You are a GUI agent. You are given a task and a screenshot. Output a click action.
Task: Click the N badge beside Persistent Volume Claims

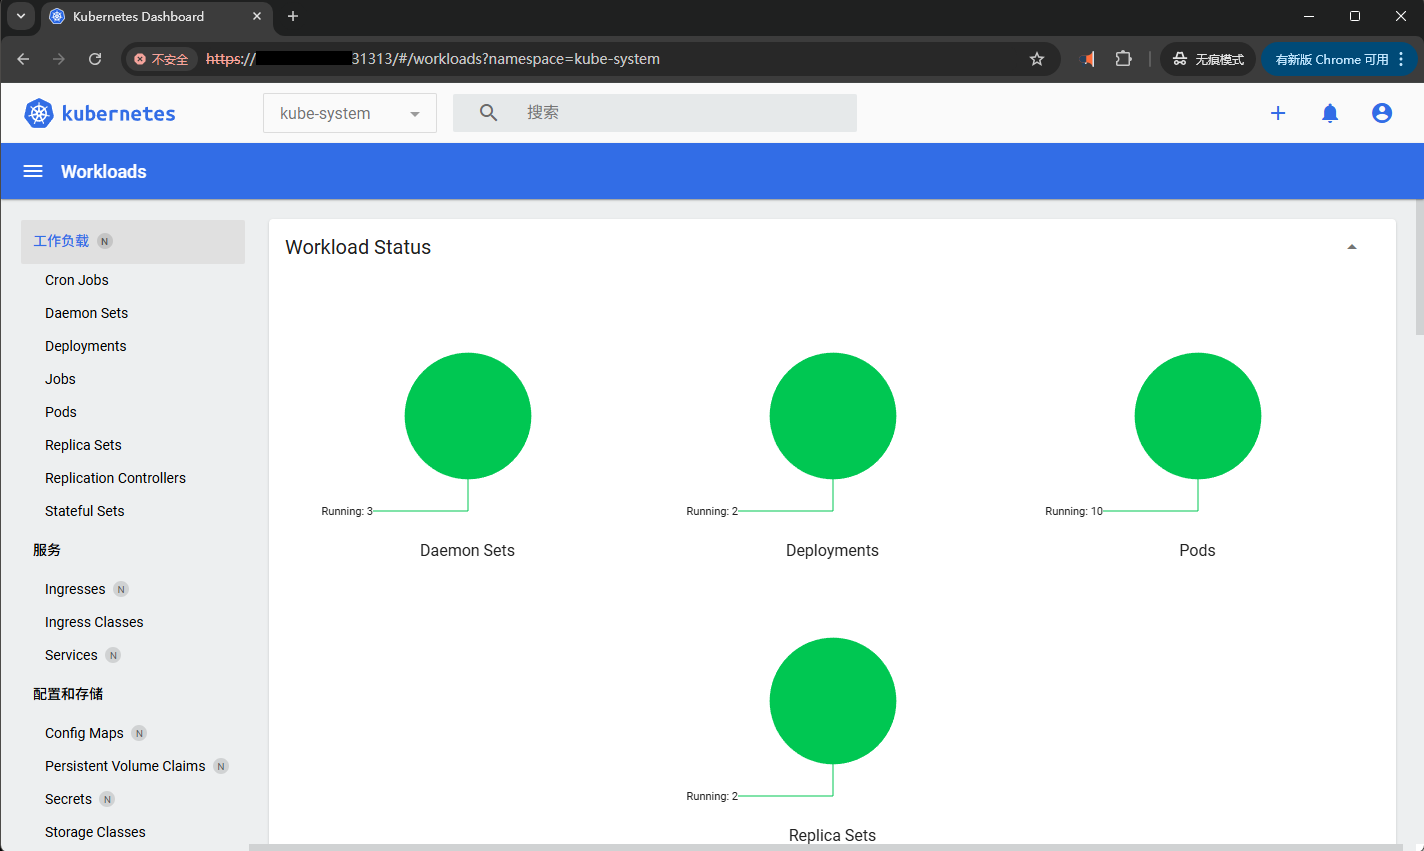(x=221, y=766)
